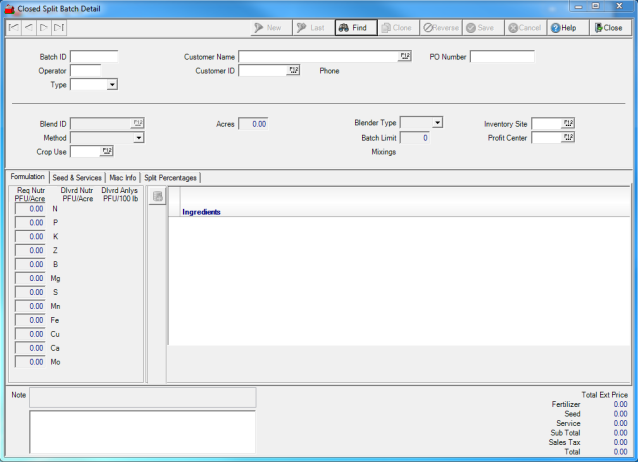Click the PO Number input field
The image size is (638, 462).
[x=502, y=57]
